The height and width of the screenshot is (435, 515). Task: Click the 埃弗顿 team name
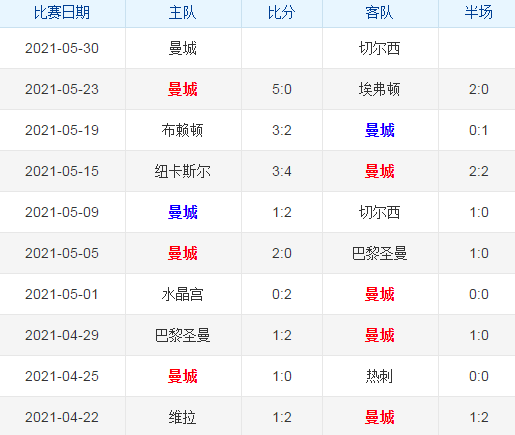pos(379,89)
